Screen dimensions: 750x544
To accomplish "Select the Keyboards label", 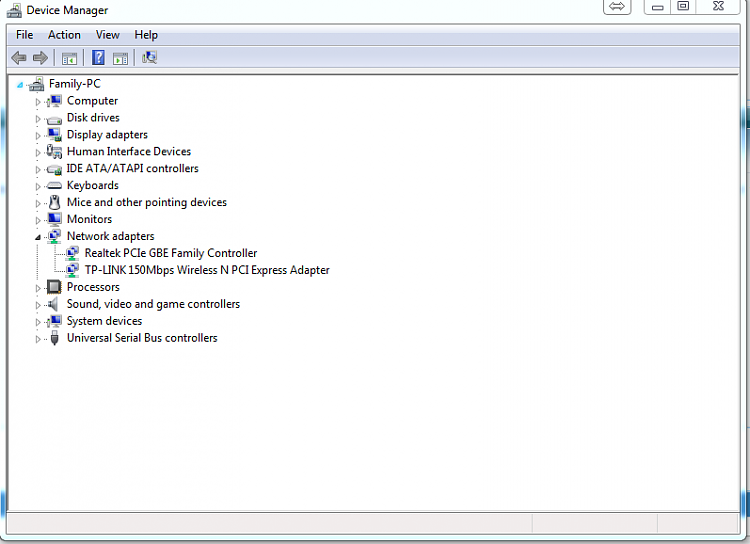I will (x=93, y=186).
